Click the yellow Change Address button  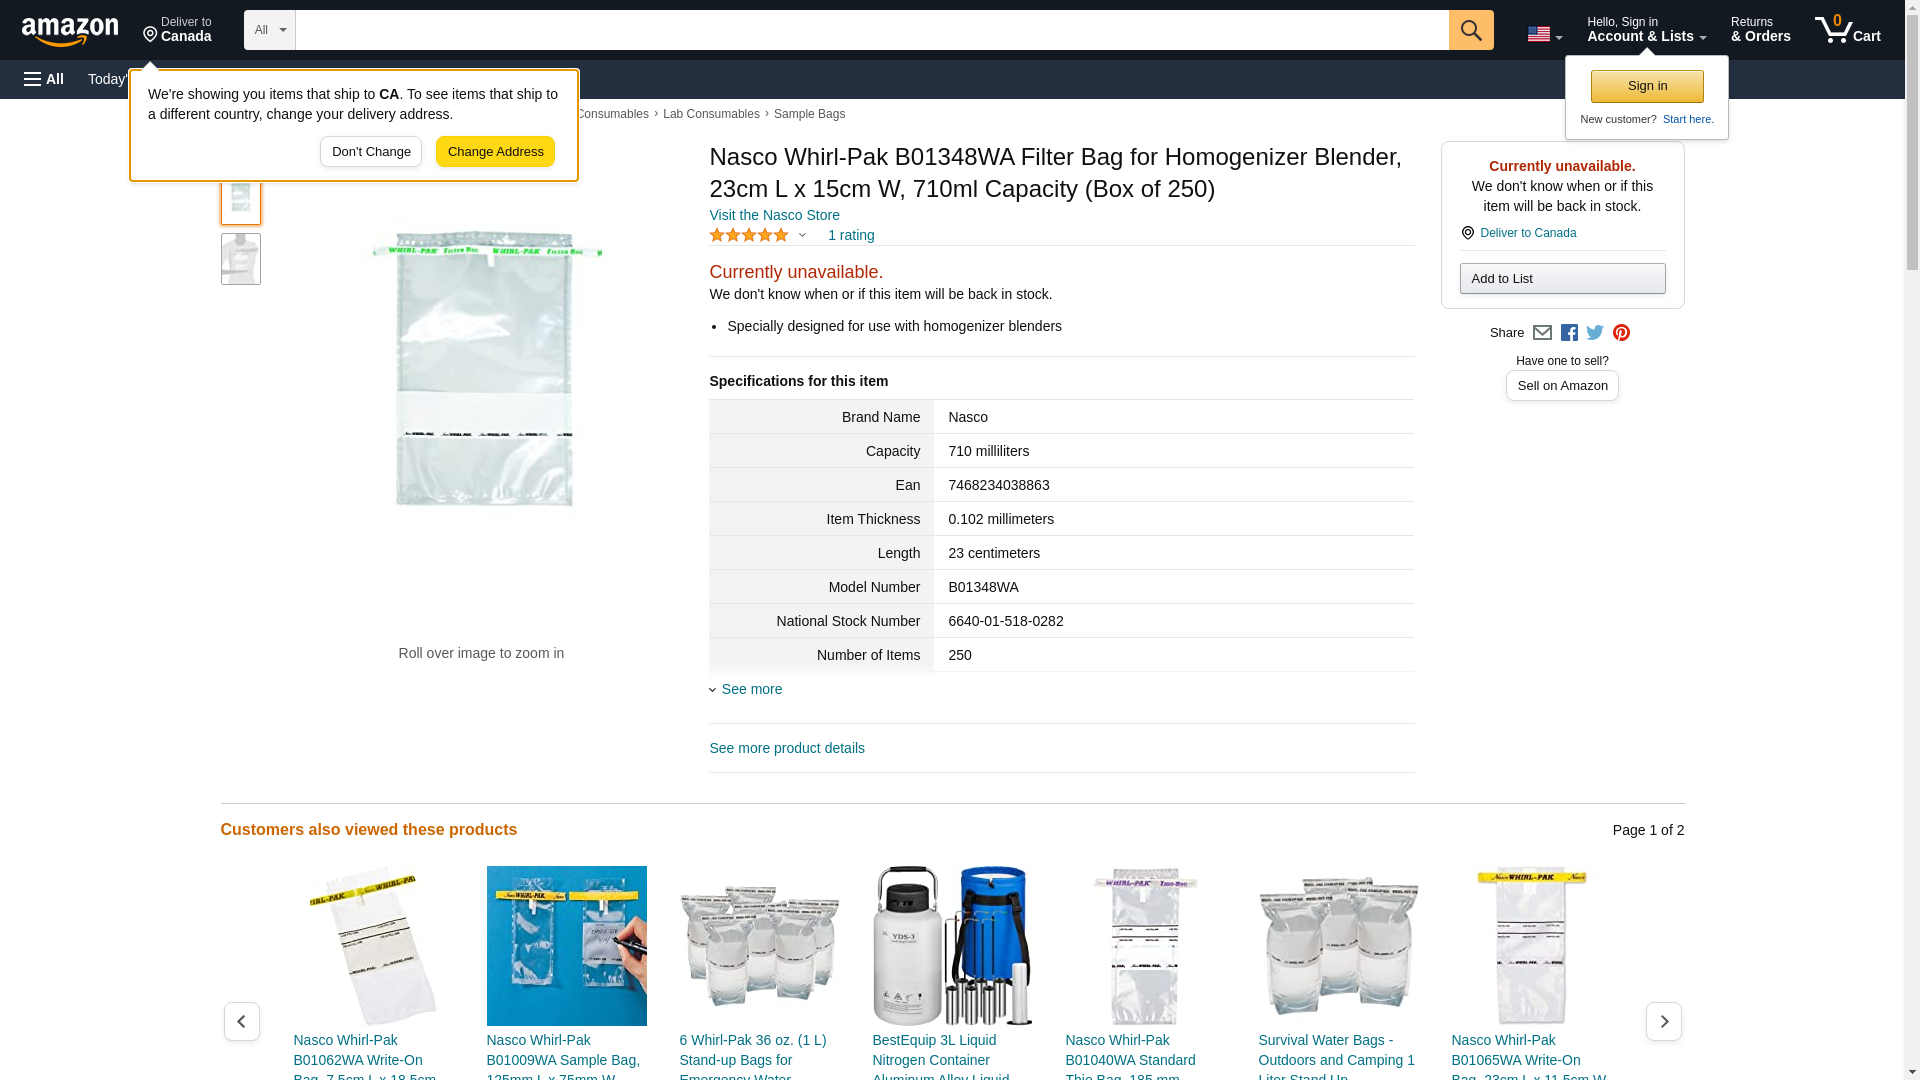coord(495,152)
